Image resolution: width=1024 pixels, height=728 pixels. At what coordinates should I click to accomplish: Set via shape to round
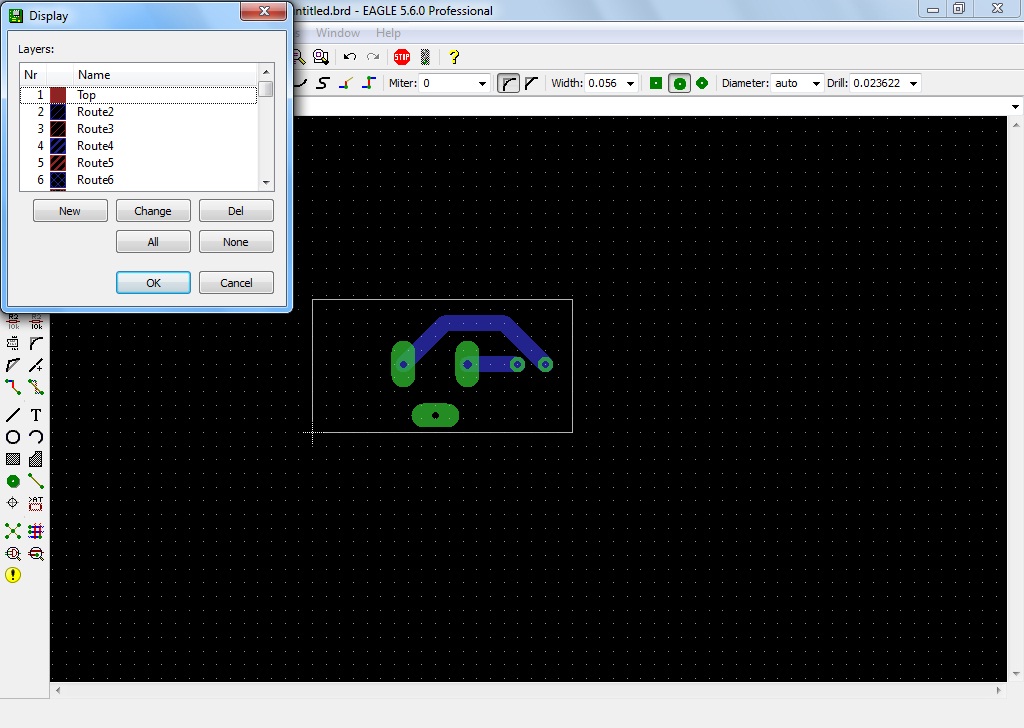point(679,84)
